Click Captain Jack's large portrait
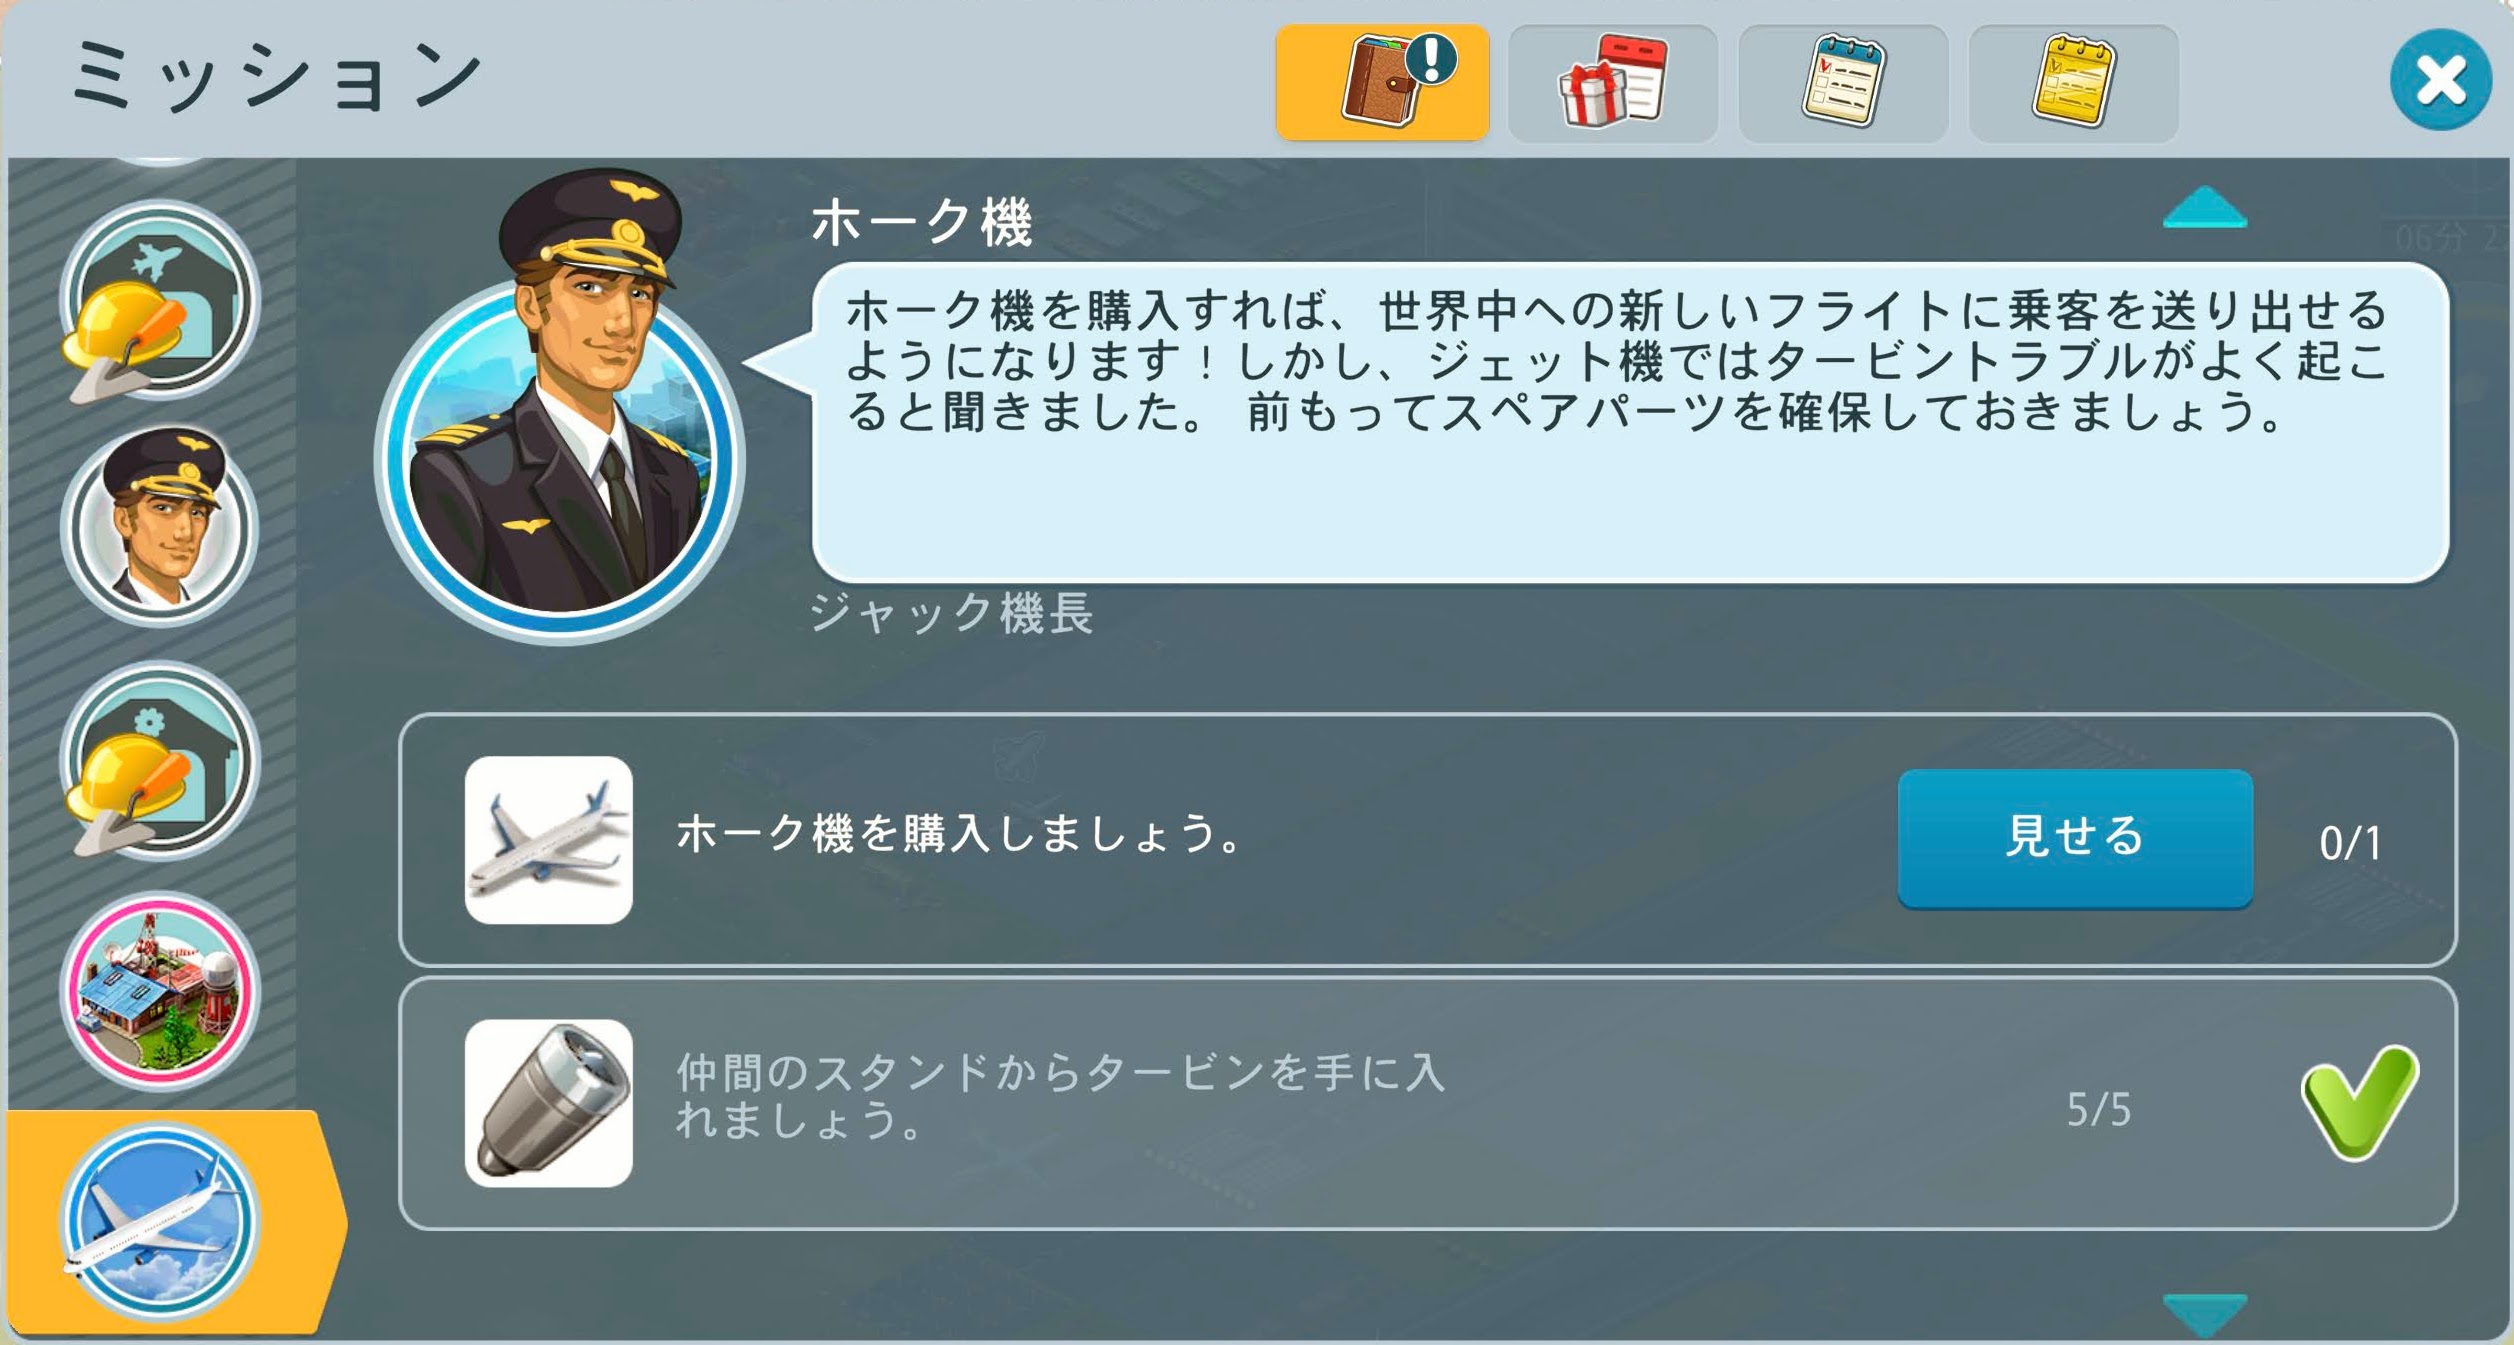This screenshot has height=1345, width=2514. (x=561, y=405)
